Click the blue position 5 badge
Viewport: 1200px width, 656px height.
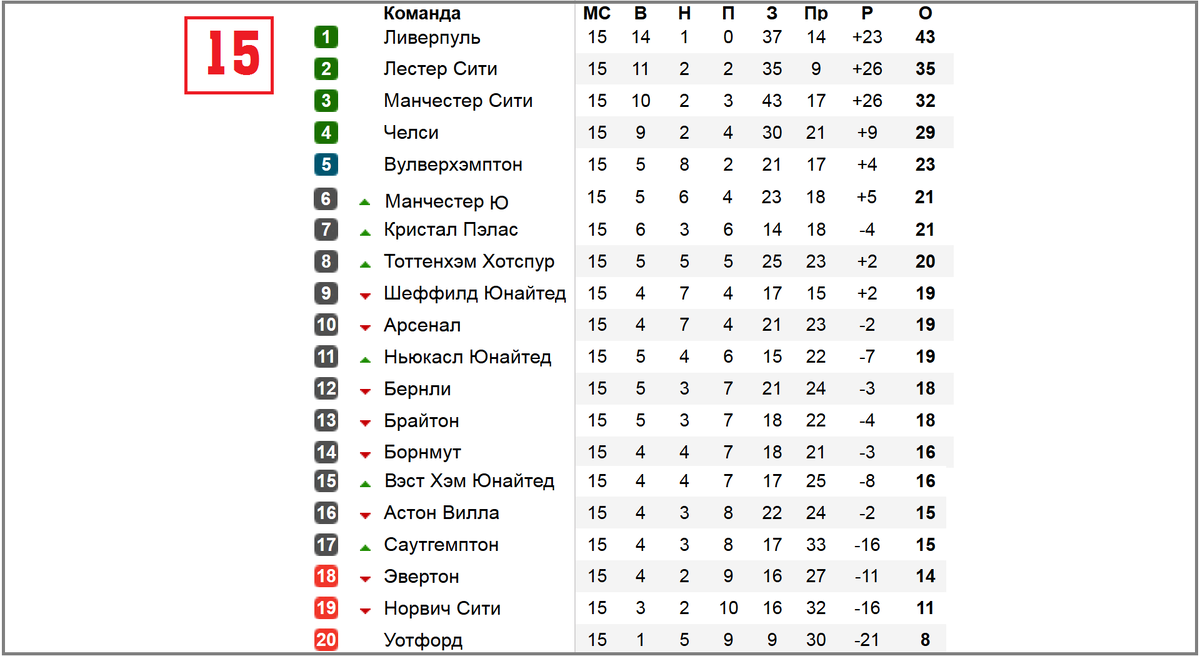click(x=326, y=165)
